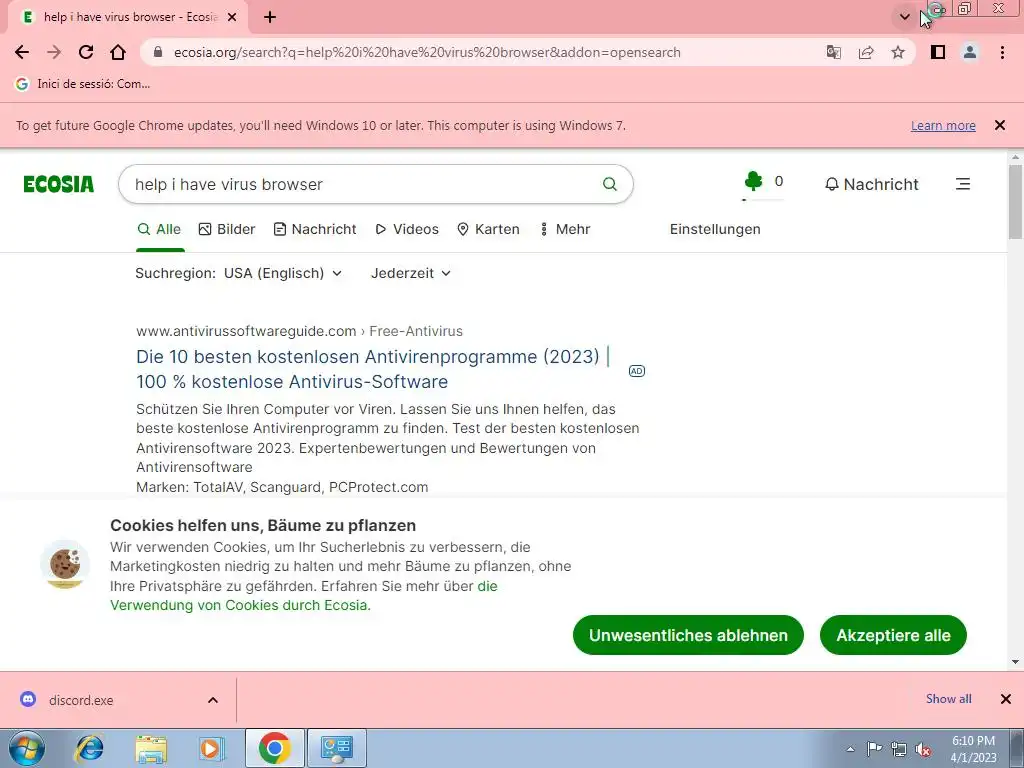Dismiss the Windows 7 update notice
This screenshot has height=768, width=1024.
pos(1000,125)
